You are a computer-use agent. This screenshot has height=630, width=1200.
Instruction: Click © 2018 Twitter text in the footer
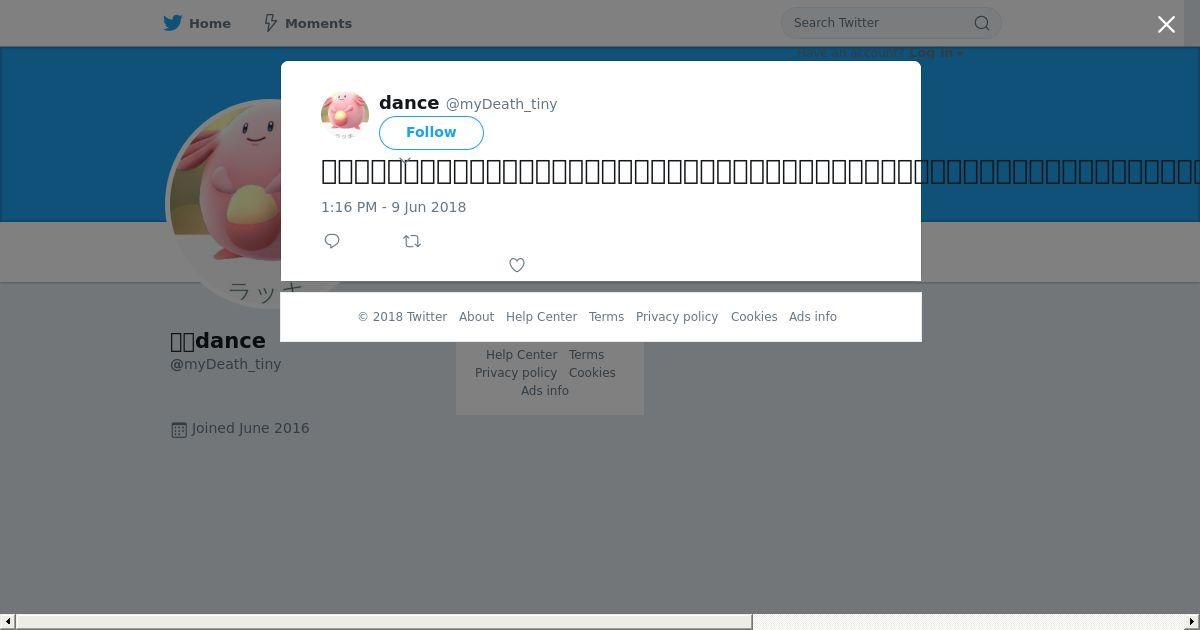(x=402, y=317)
